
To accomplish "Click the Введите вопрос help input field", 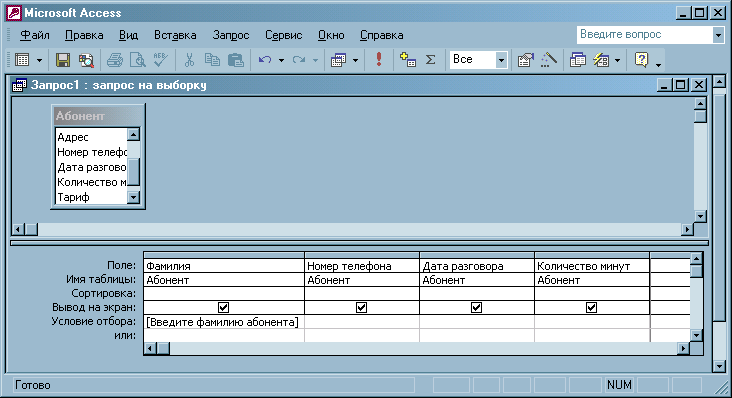I will click(644, 35).
